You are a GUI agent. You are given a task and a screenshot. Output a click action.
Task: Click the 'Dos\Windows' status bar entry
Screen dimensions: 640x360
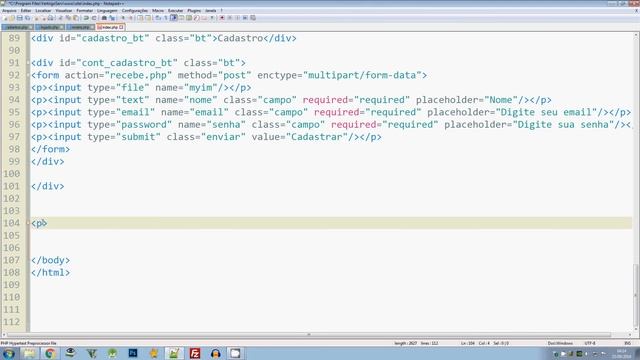[560, 343]
